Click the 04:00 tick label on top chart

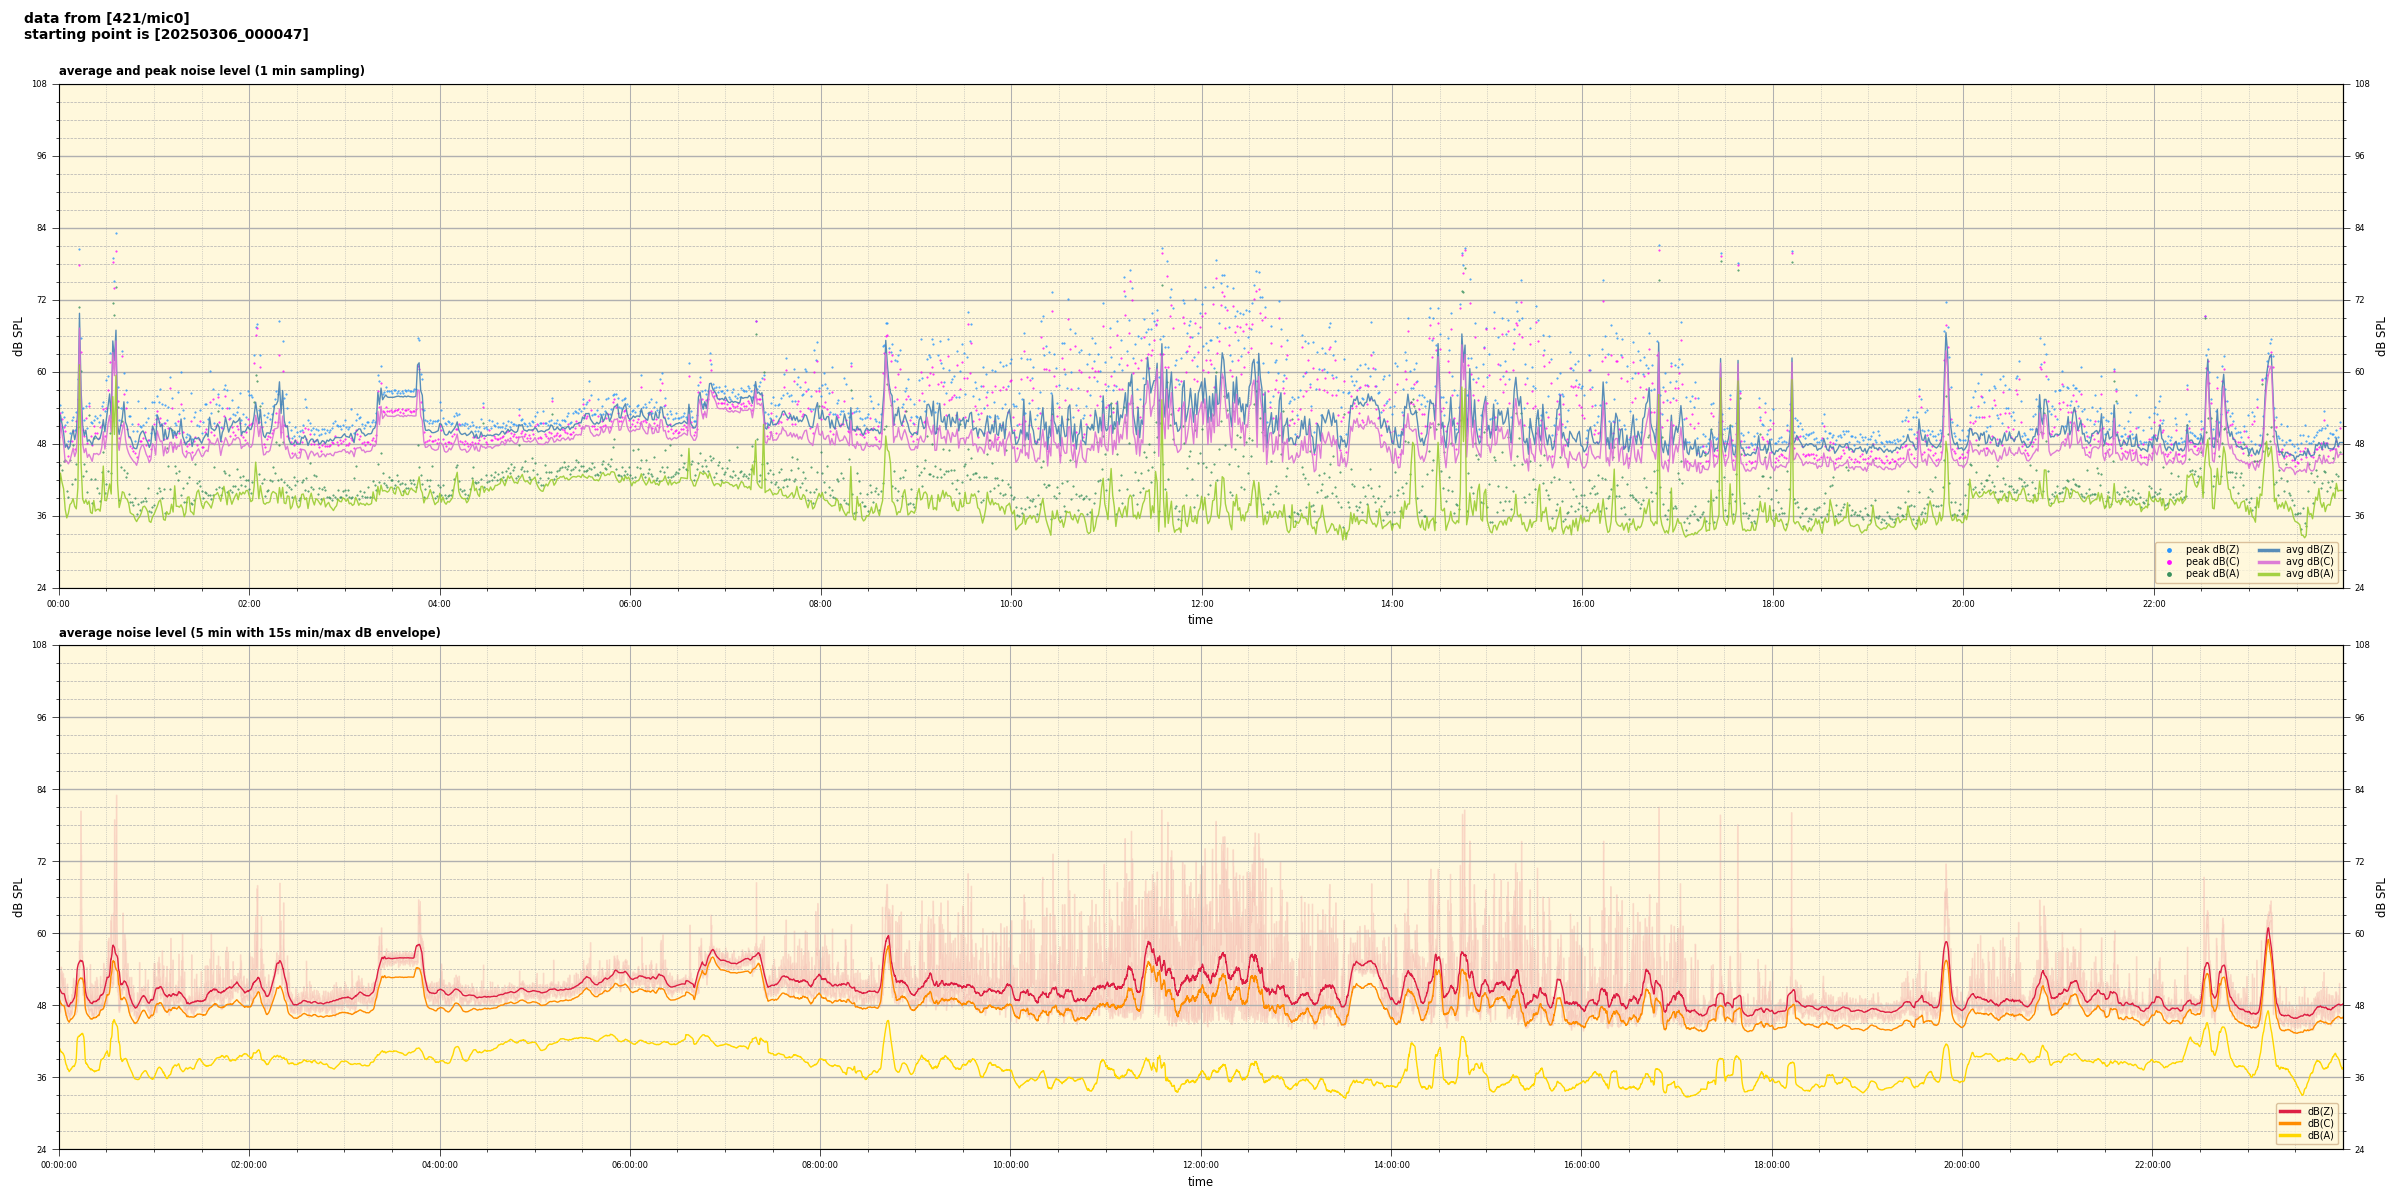[x=439, y=604]
